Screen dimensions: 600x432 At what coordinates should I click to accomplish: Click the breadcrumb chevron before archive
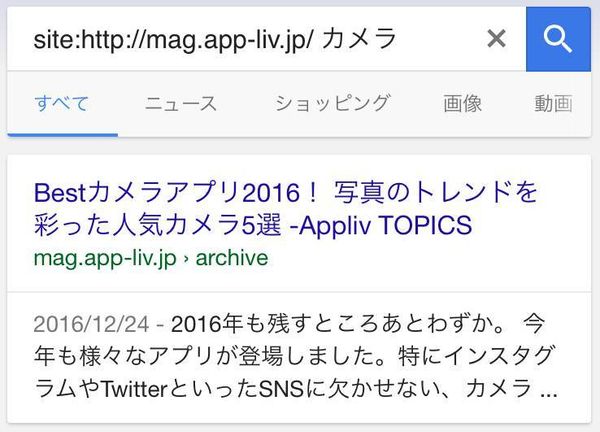(x=186, y=259)
